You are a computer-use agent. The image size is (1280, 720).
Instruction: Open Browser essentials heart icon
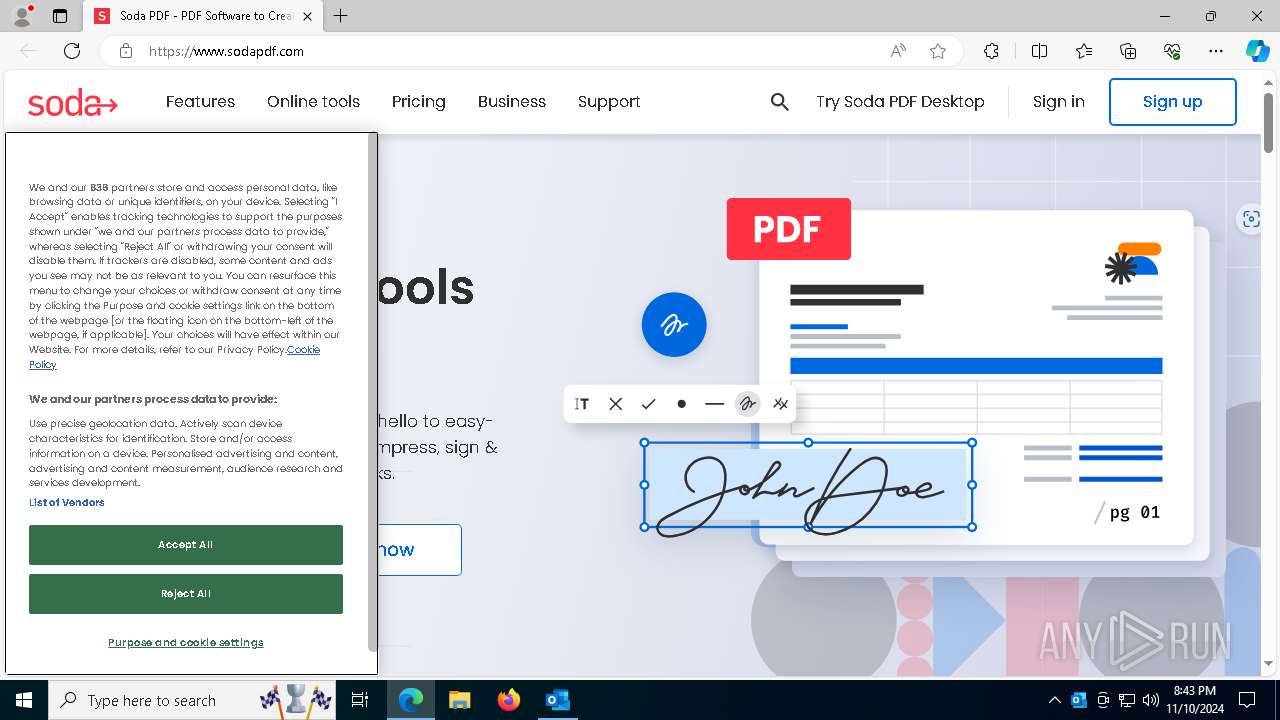[x=1173, y=51]
